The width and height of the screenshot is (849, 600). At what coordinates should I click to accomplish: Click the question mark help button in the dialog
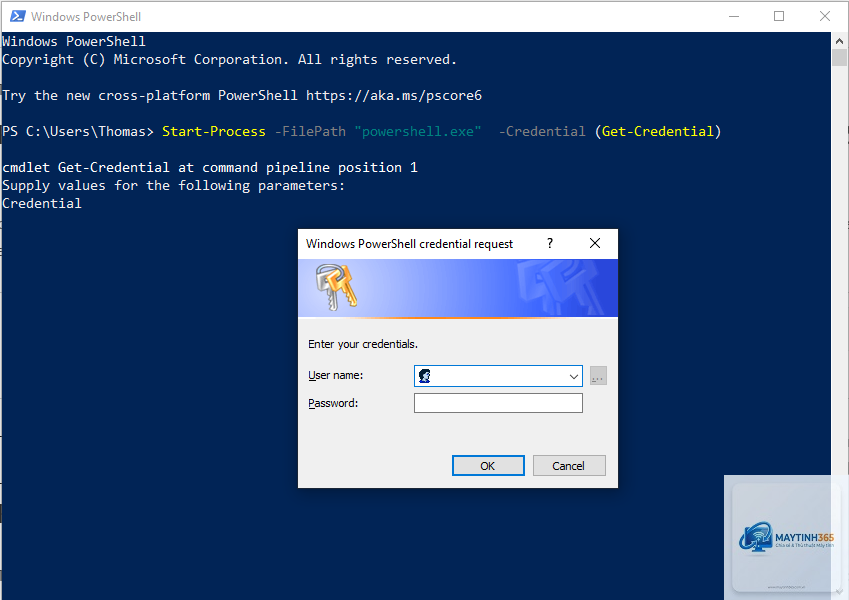[x=550, y=243]
